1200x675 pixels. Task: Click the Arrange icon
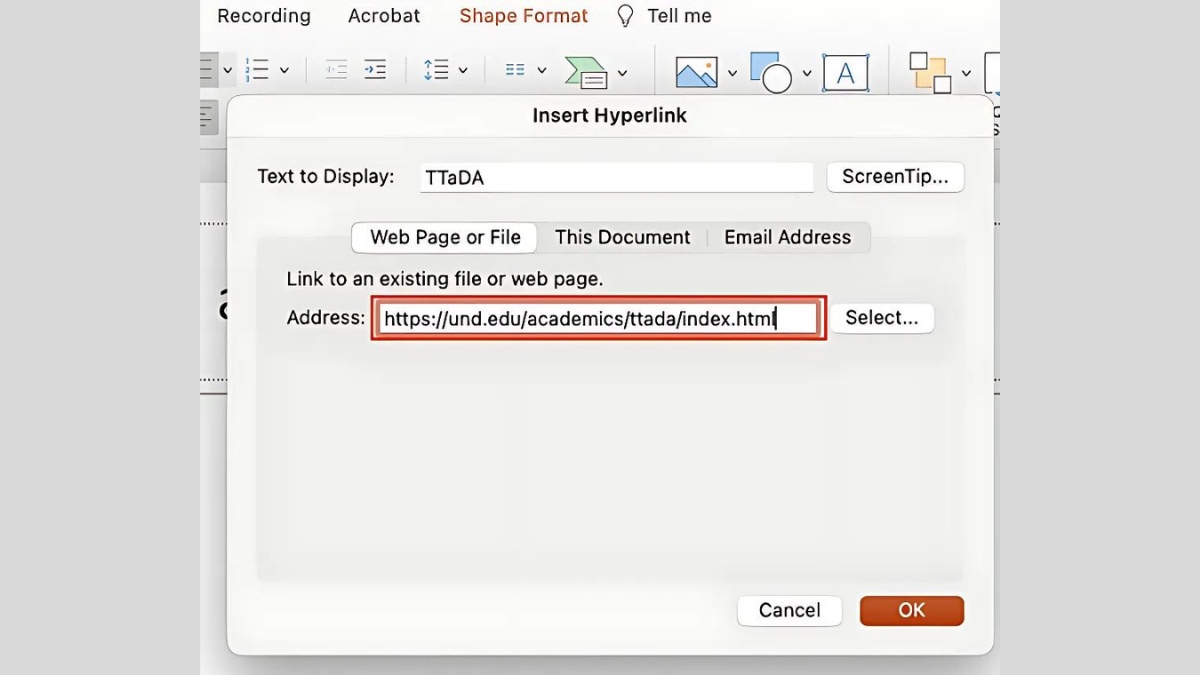tap(930, 73)
